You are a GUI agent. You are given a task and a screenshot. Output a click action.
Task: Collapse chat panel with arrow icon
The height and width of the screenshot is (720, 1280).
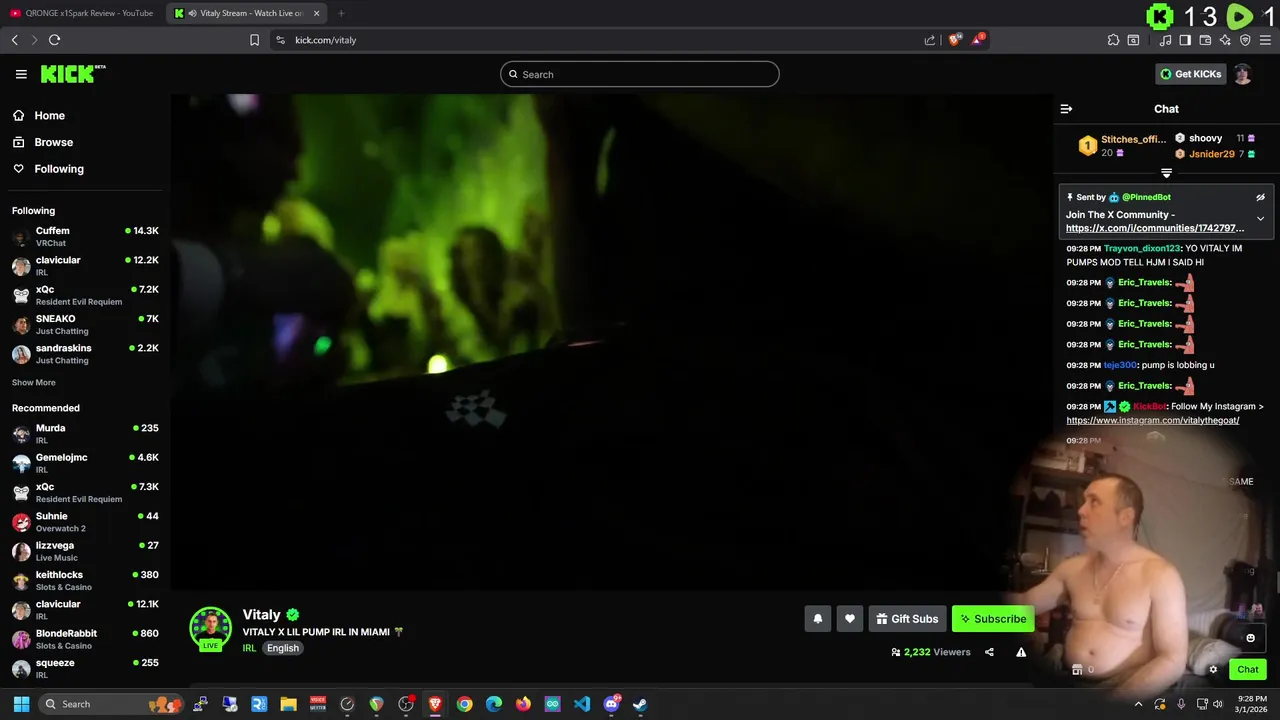[x=1066, y=109]
